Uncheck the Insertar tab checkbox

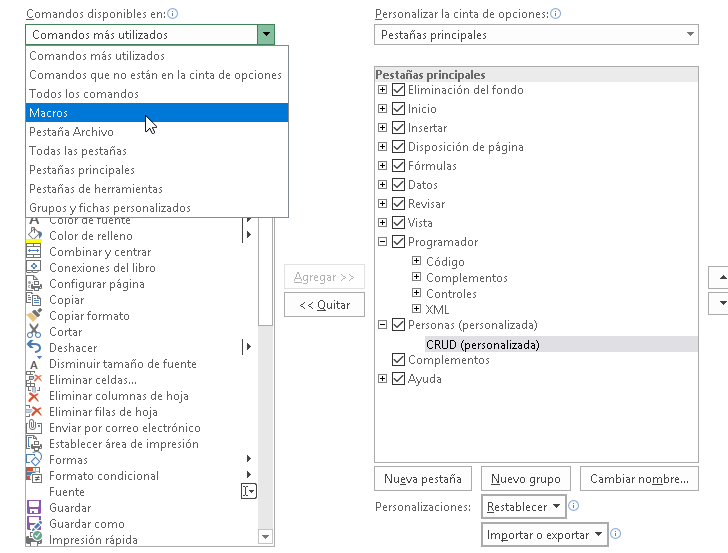click(x=399, y=127)
